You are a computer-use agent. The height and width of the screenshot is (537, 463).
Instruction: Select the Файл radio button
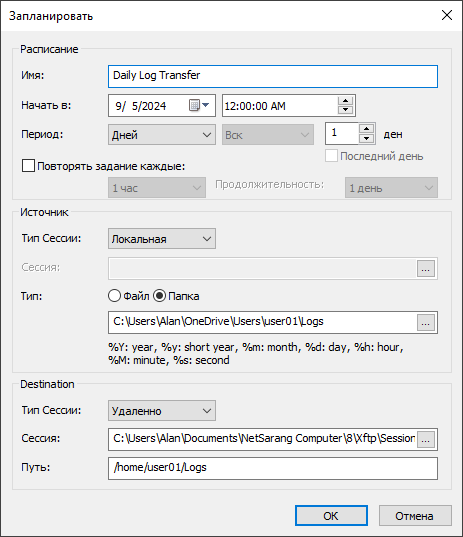click(114, 296)
